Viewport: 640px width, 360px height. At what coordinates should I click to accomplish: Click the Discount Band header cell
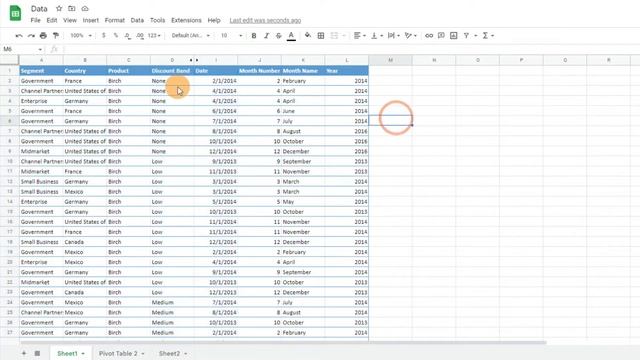(172, 71)
